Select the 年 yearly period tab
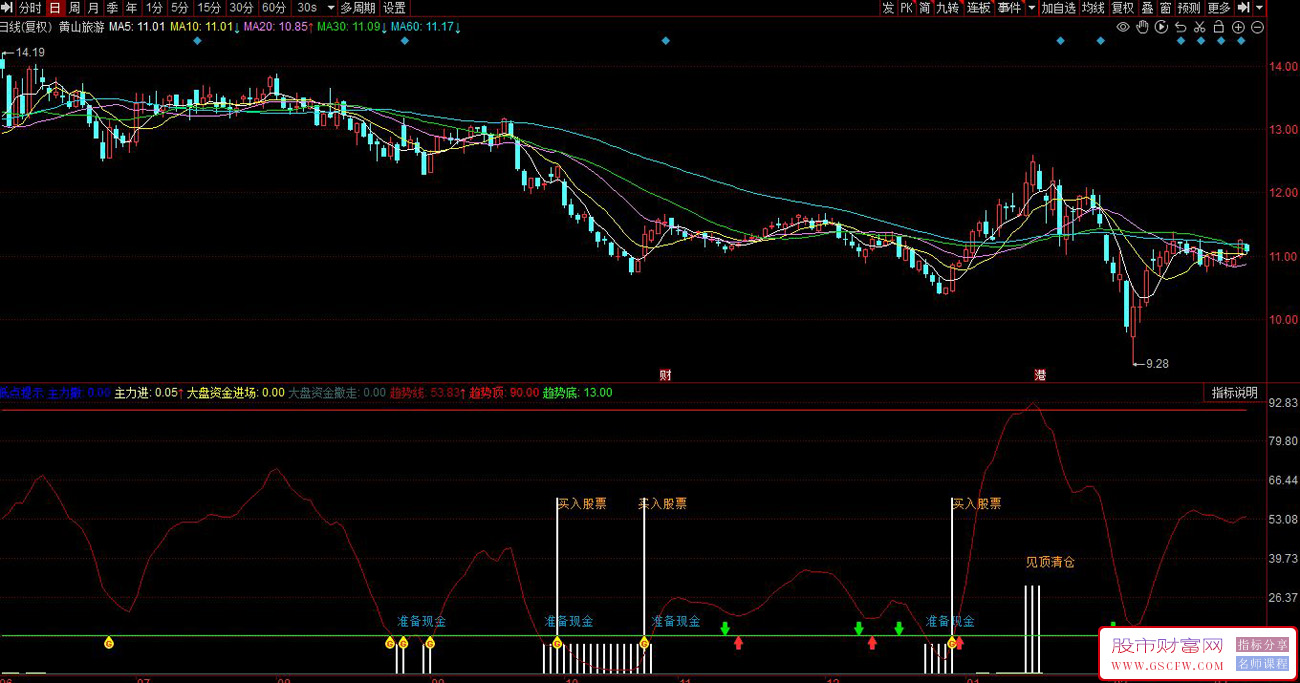Image resolution: width=1300 pixels, height=683 pixels. [131, 8]
